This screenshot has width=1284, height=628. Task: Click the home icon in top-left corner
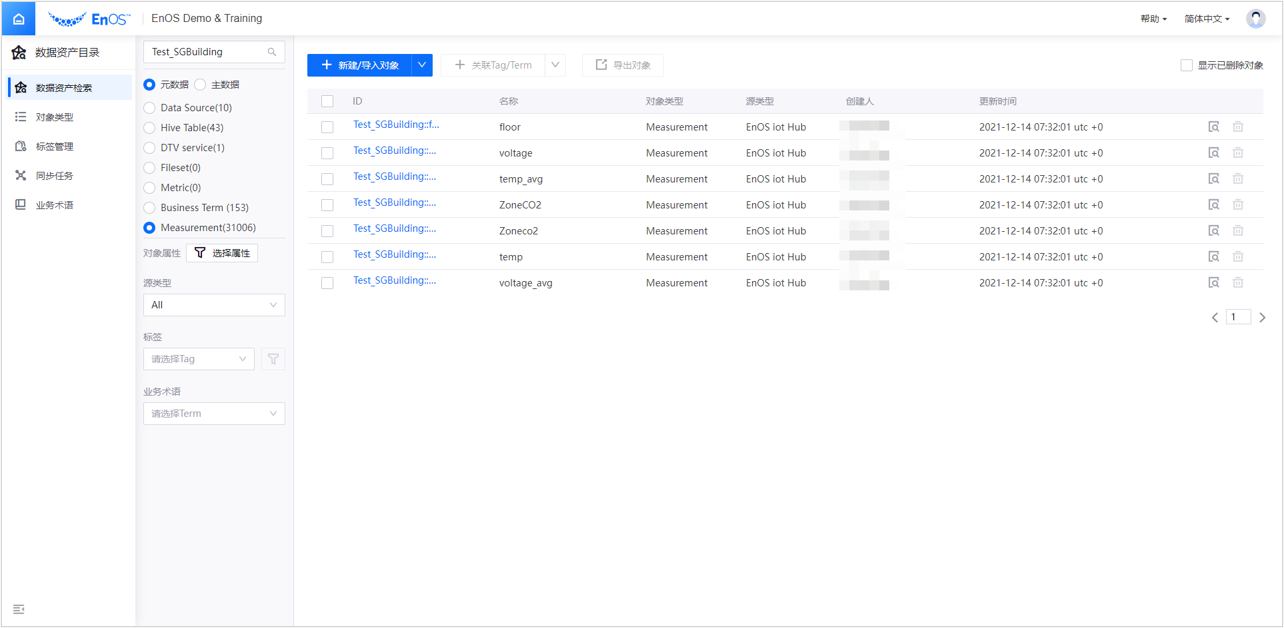coord(19,19)
